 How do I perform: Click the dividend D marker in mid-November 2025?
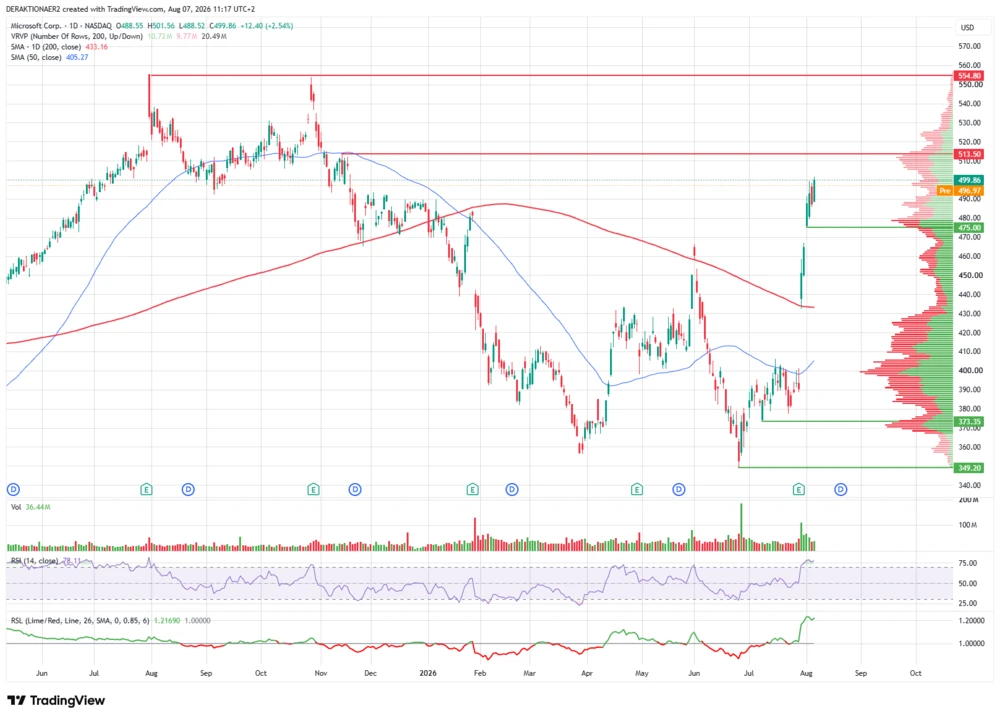point(355,489)
